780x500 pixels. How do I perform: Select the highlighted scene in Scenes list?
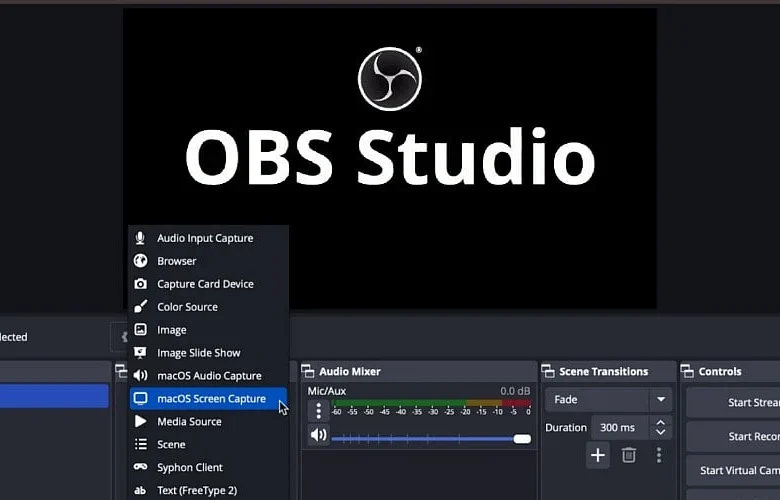pos(54,396)
